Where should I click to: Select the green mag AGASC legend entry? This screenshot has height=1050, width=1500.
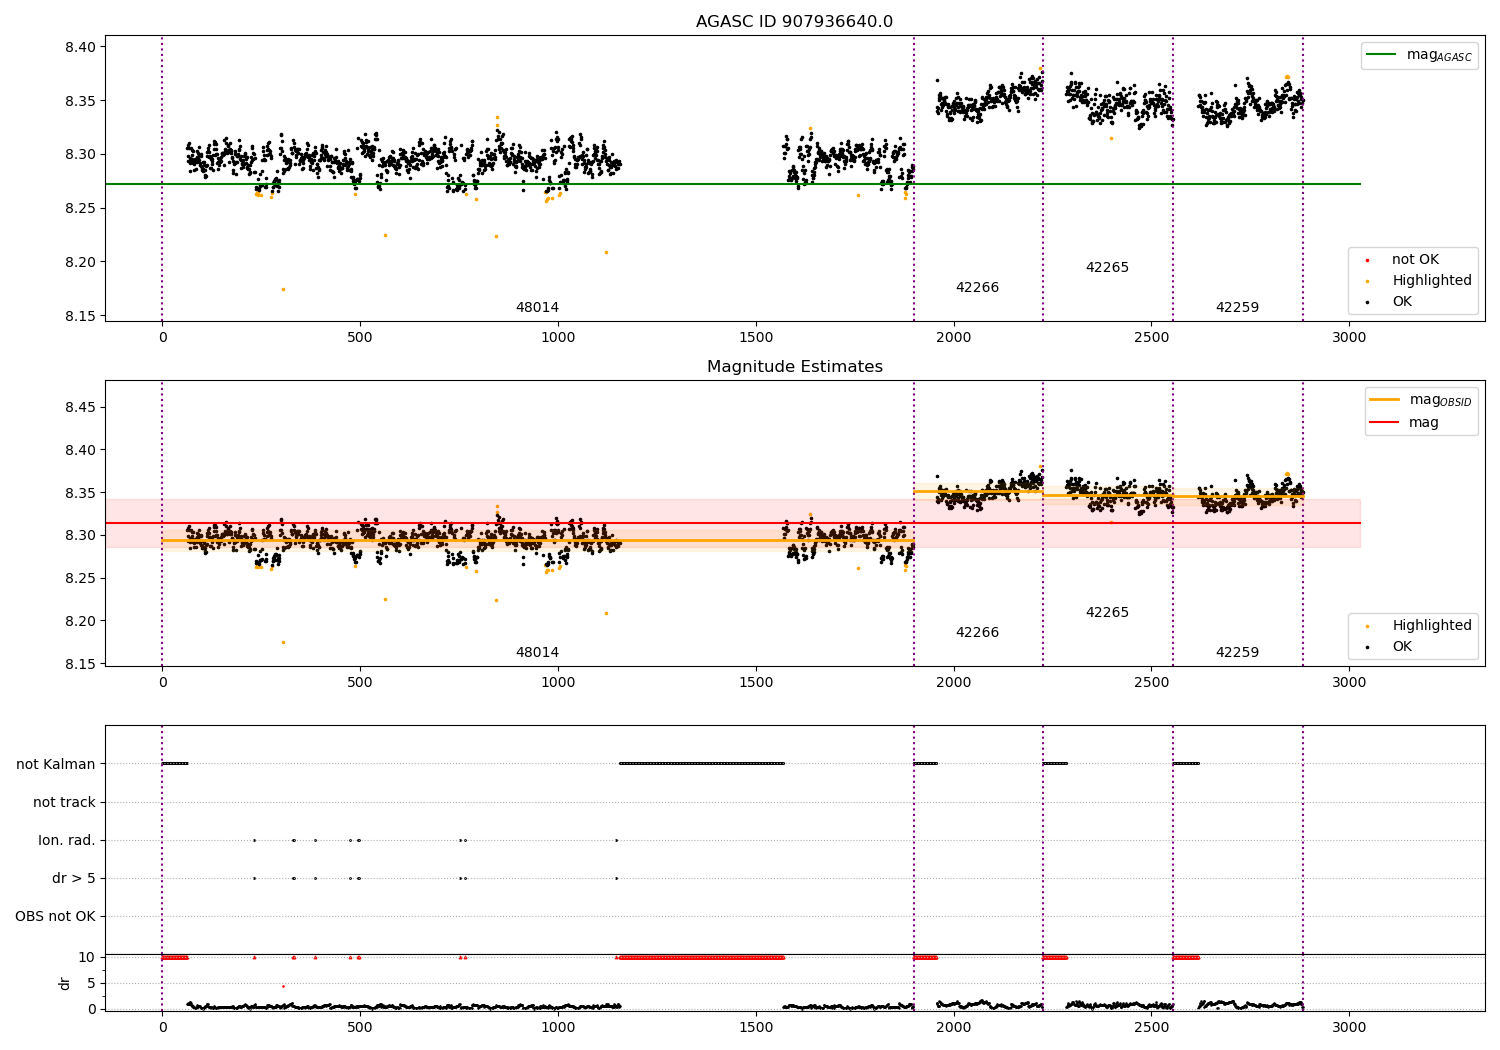coord(1419,55)
